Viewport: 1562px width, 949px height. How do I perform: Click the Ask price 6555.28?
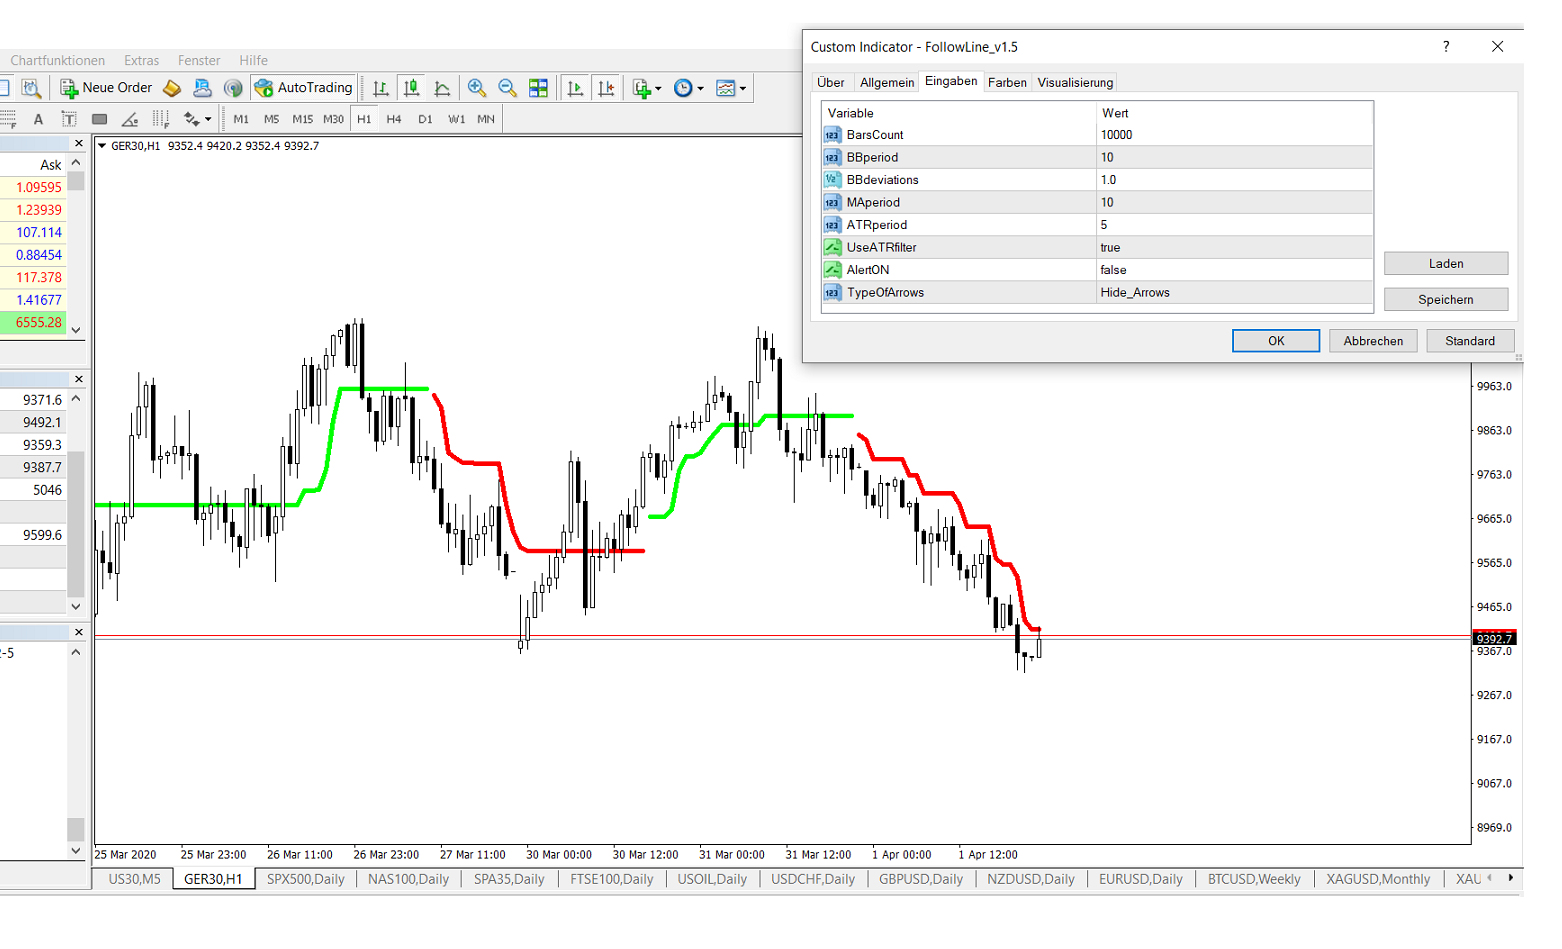click(x=38, y=323)
